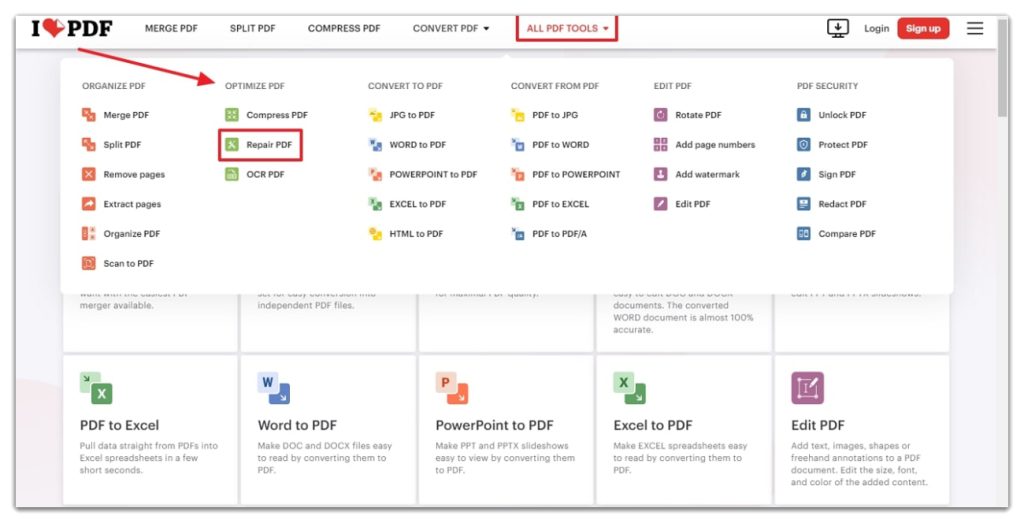Click the PDF to PDF/A icon

tap(518, 234)
